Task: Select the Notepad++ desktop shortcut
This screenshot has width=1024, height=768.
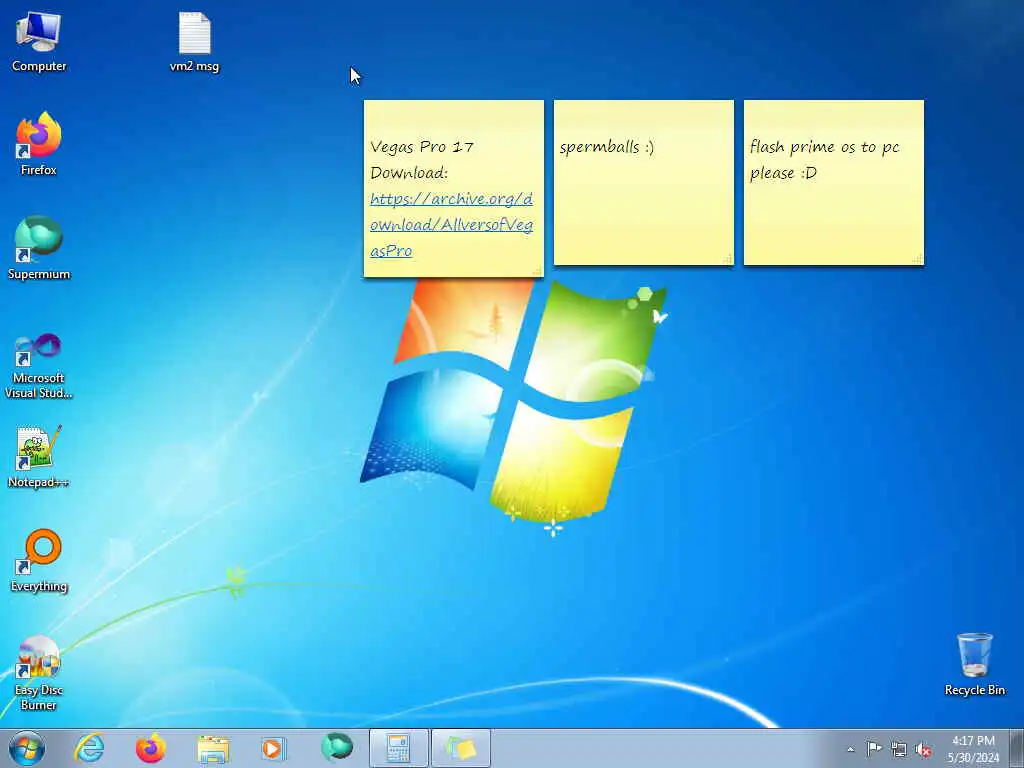Action: (x=39, y=456)
